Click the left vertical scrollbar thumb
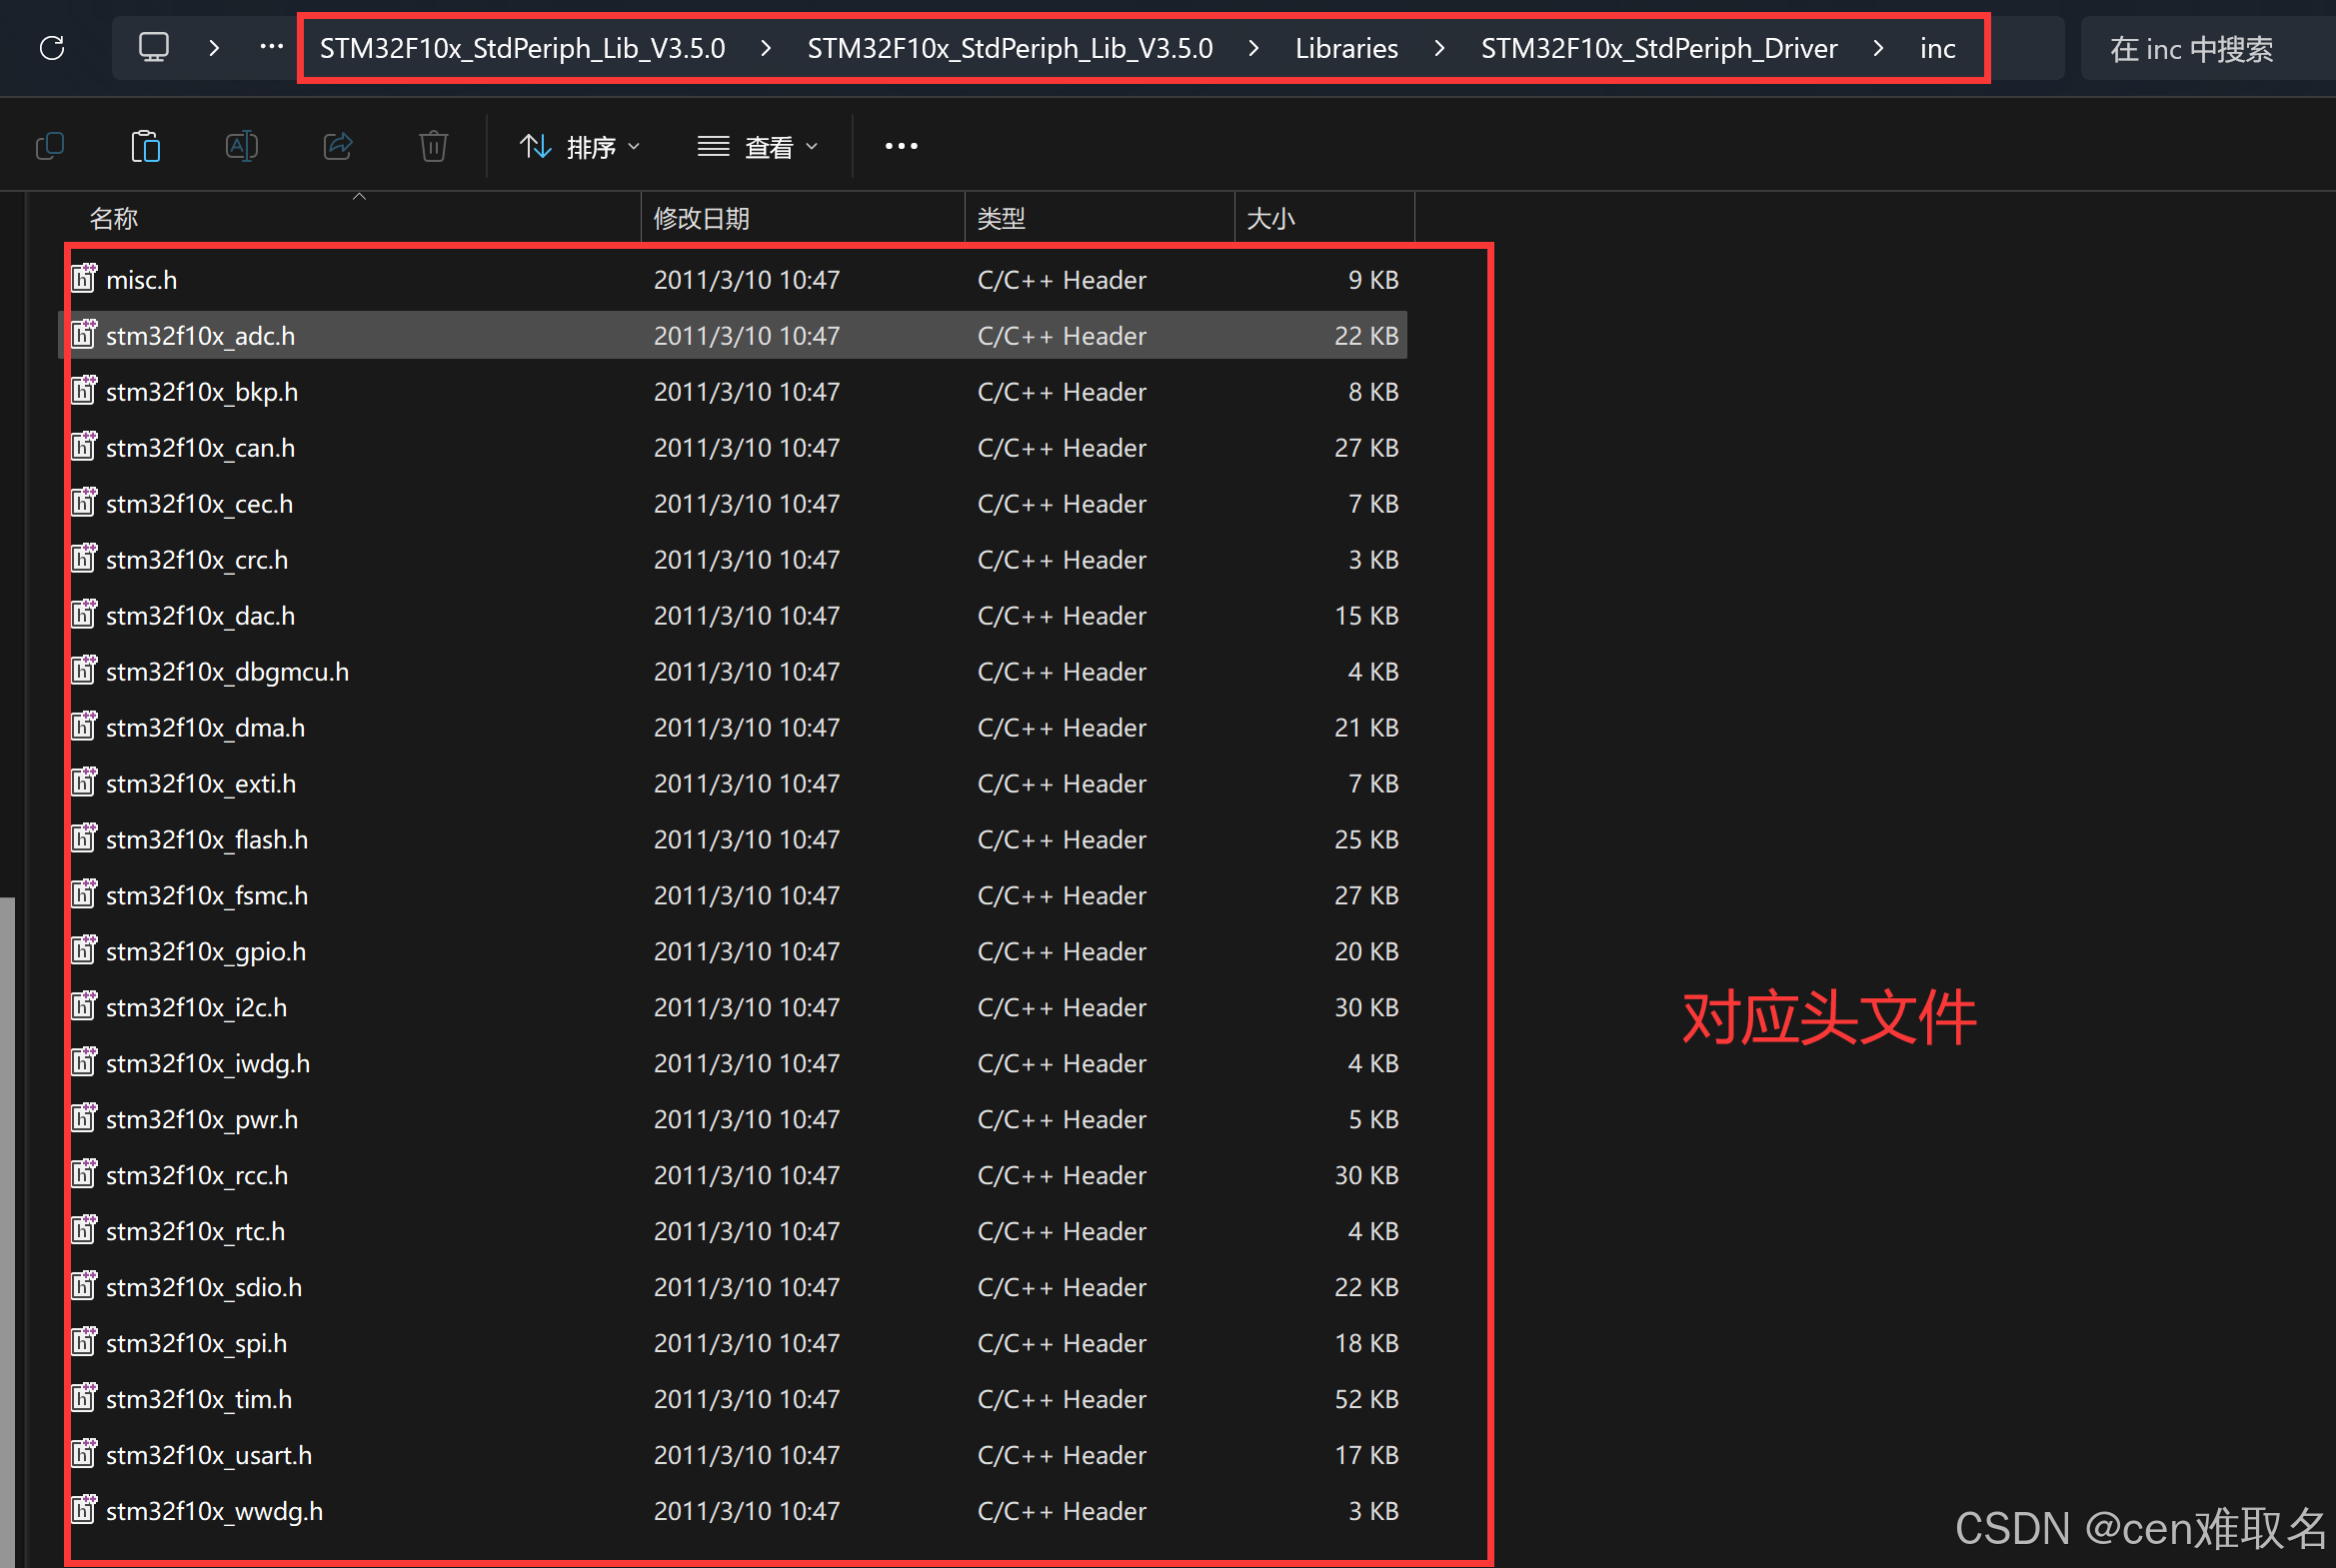Image resolution: width=2336 pixels, height=1568 pixels. [x=7, y=1230]
